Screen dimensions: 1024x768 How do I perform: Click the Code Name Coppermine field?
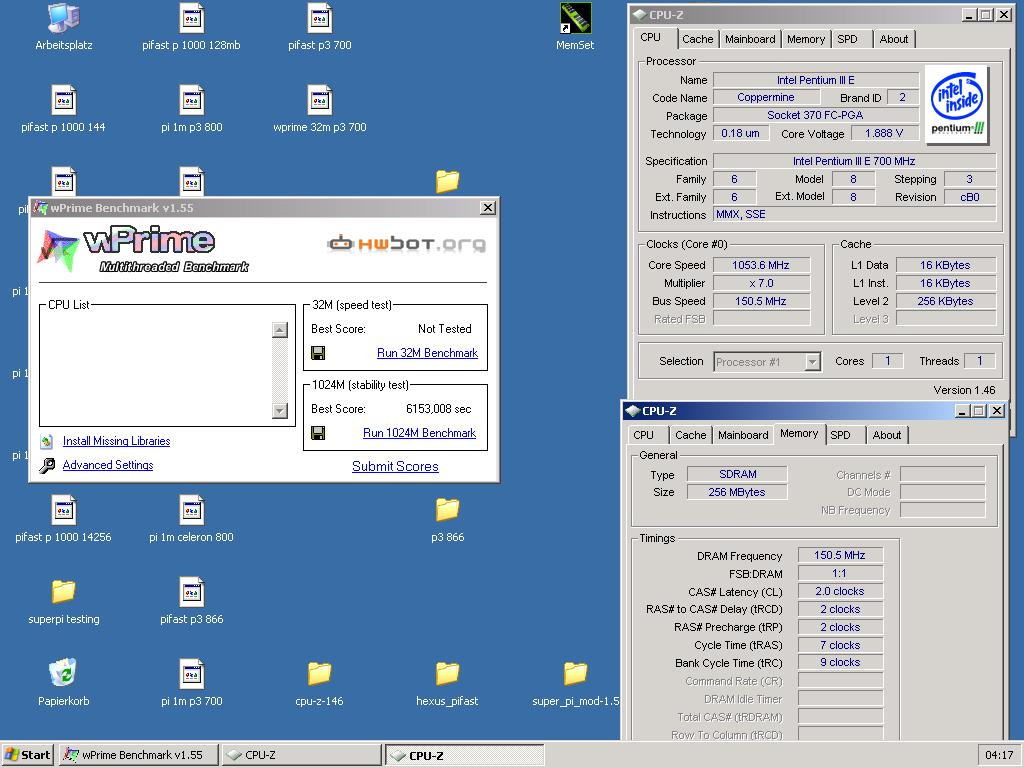point(766,97)
